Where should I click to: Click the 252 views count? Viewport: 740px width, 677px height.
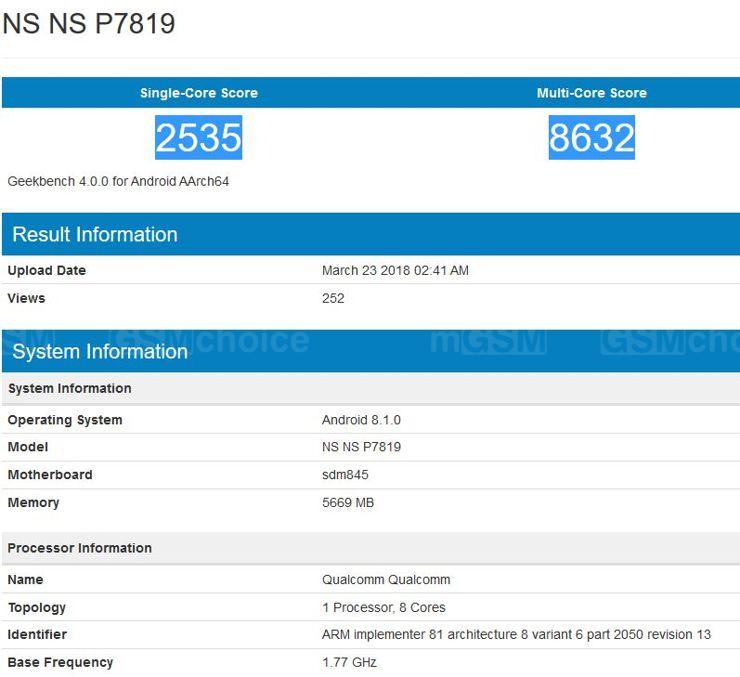coord(333,298)
